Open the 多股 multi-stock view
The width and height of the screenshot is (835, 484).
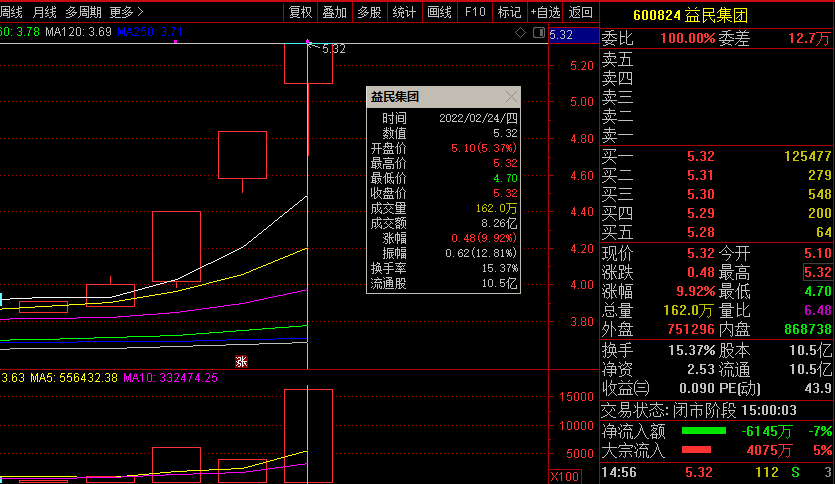pyautogui.click(x=369, y=12)
